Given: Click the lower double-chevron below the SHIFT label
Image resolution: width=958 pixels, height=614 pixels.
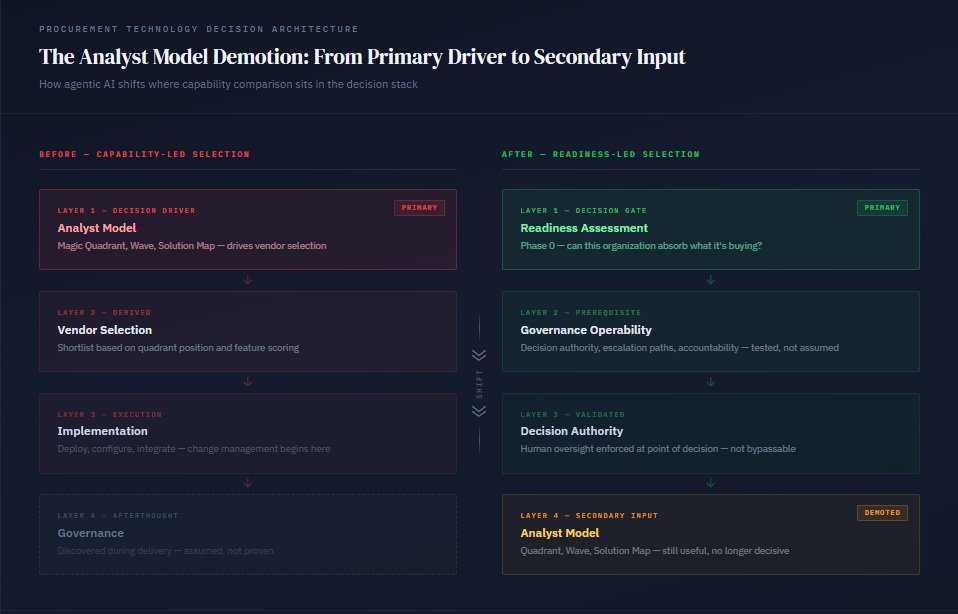Looking at the screenshot, I should [x=479, y=411].
